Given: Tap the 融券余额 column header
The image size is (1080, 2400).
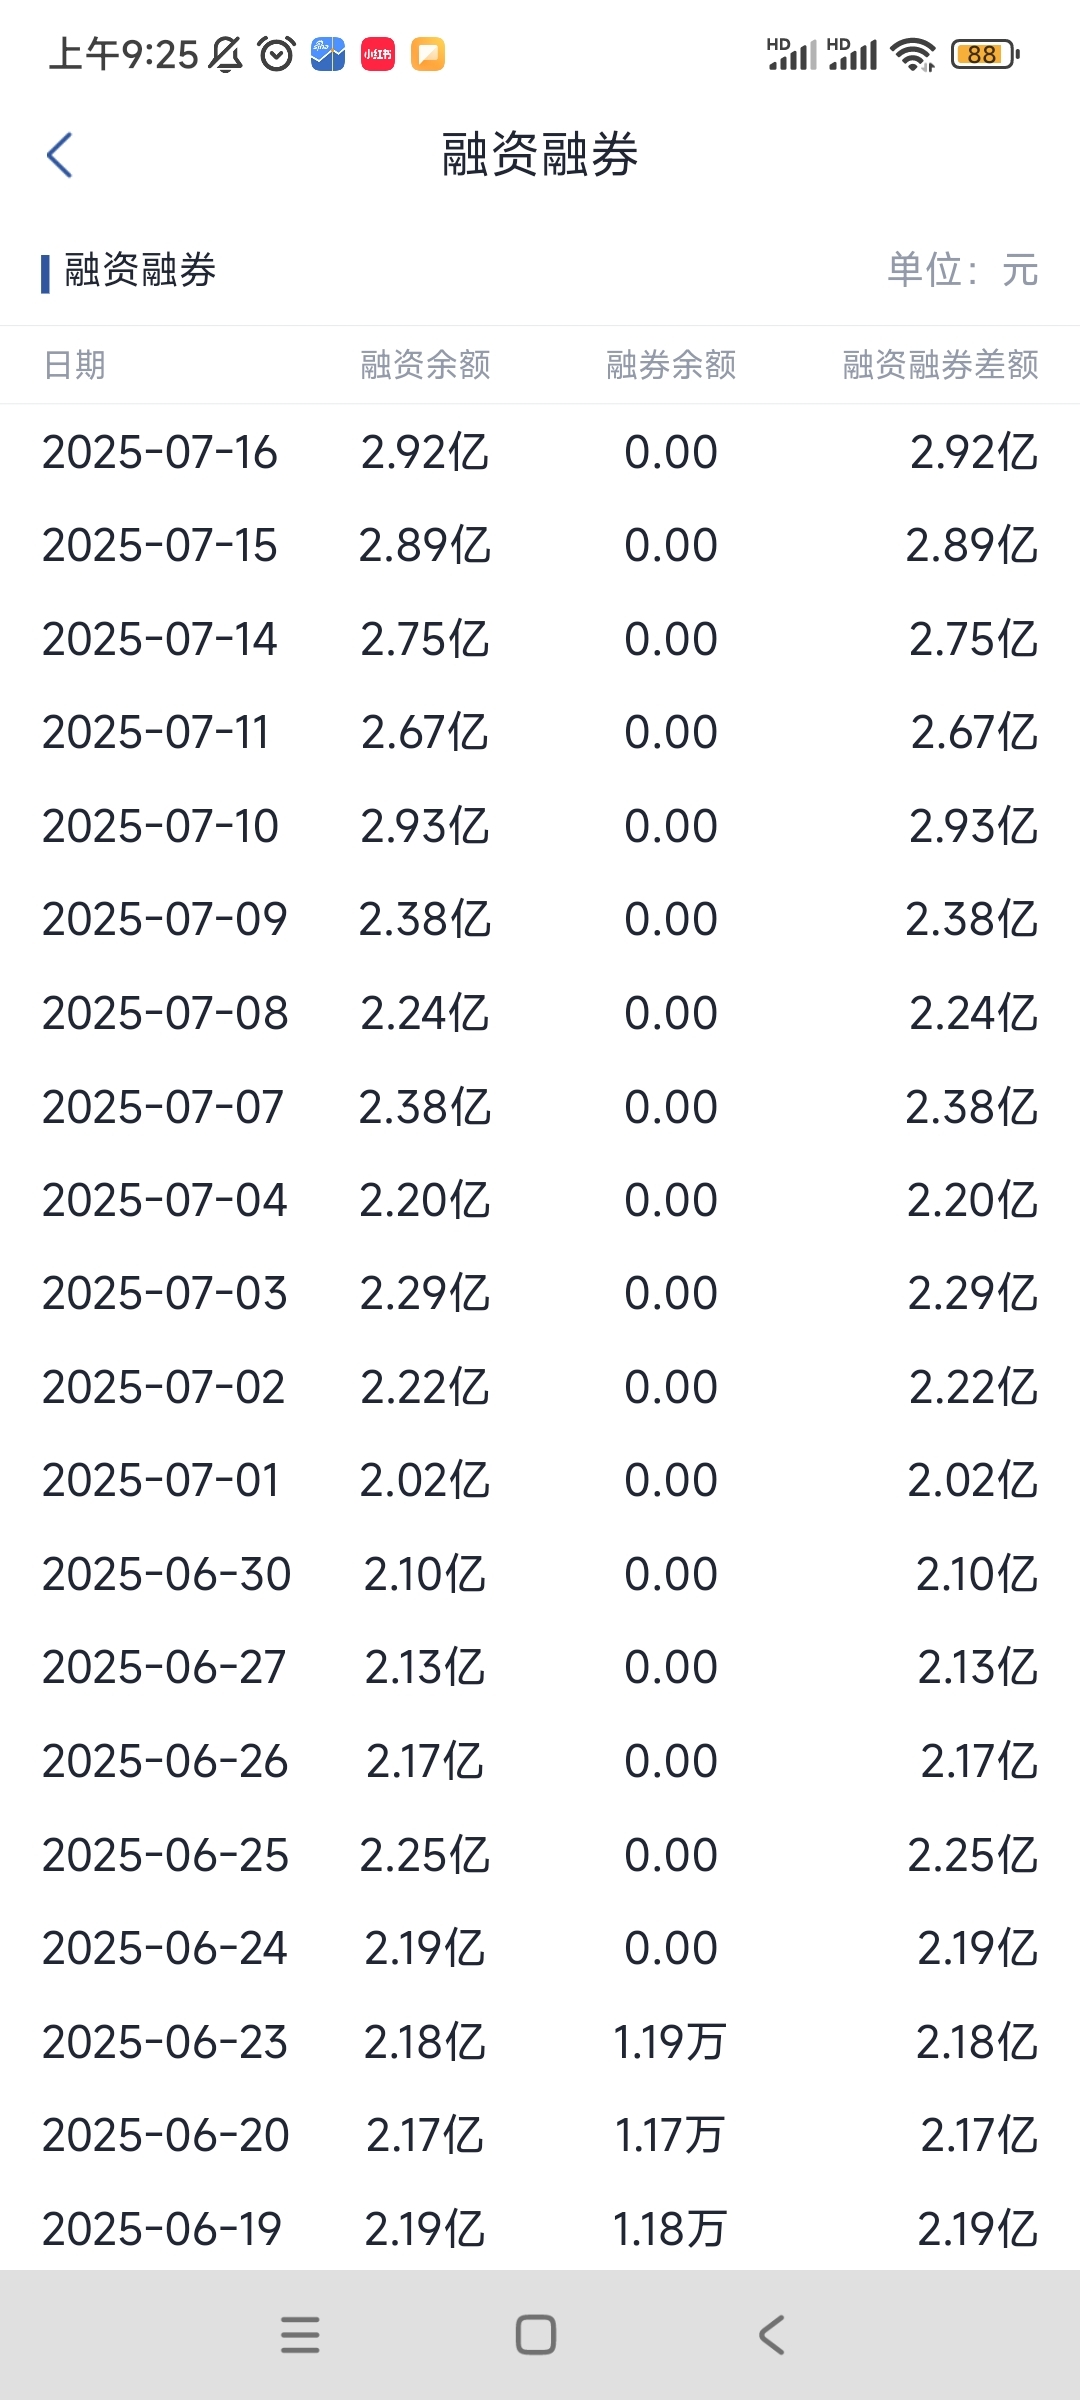Looking at the screenshot, I should (671, 365).
